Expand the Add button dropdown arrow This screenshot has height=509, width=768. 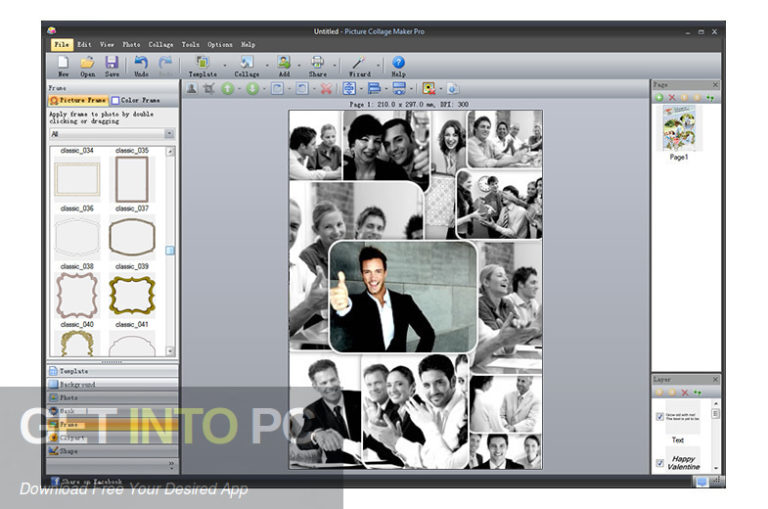coord(299,65)
